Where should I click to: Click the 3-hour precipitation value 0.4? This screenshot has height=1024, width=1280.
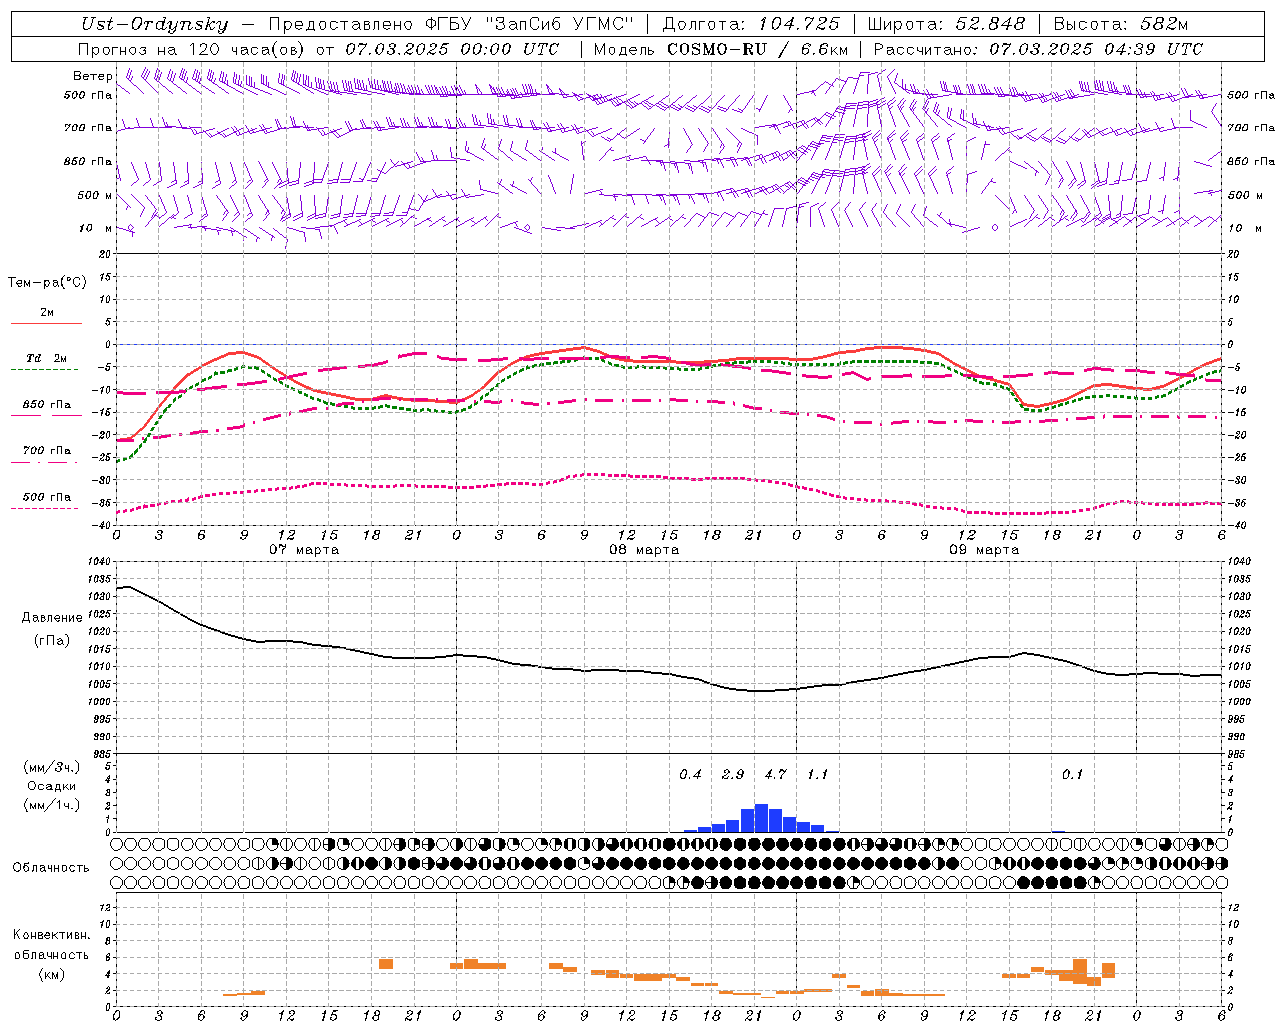[690, 775]
